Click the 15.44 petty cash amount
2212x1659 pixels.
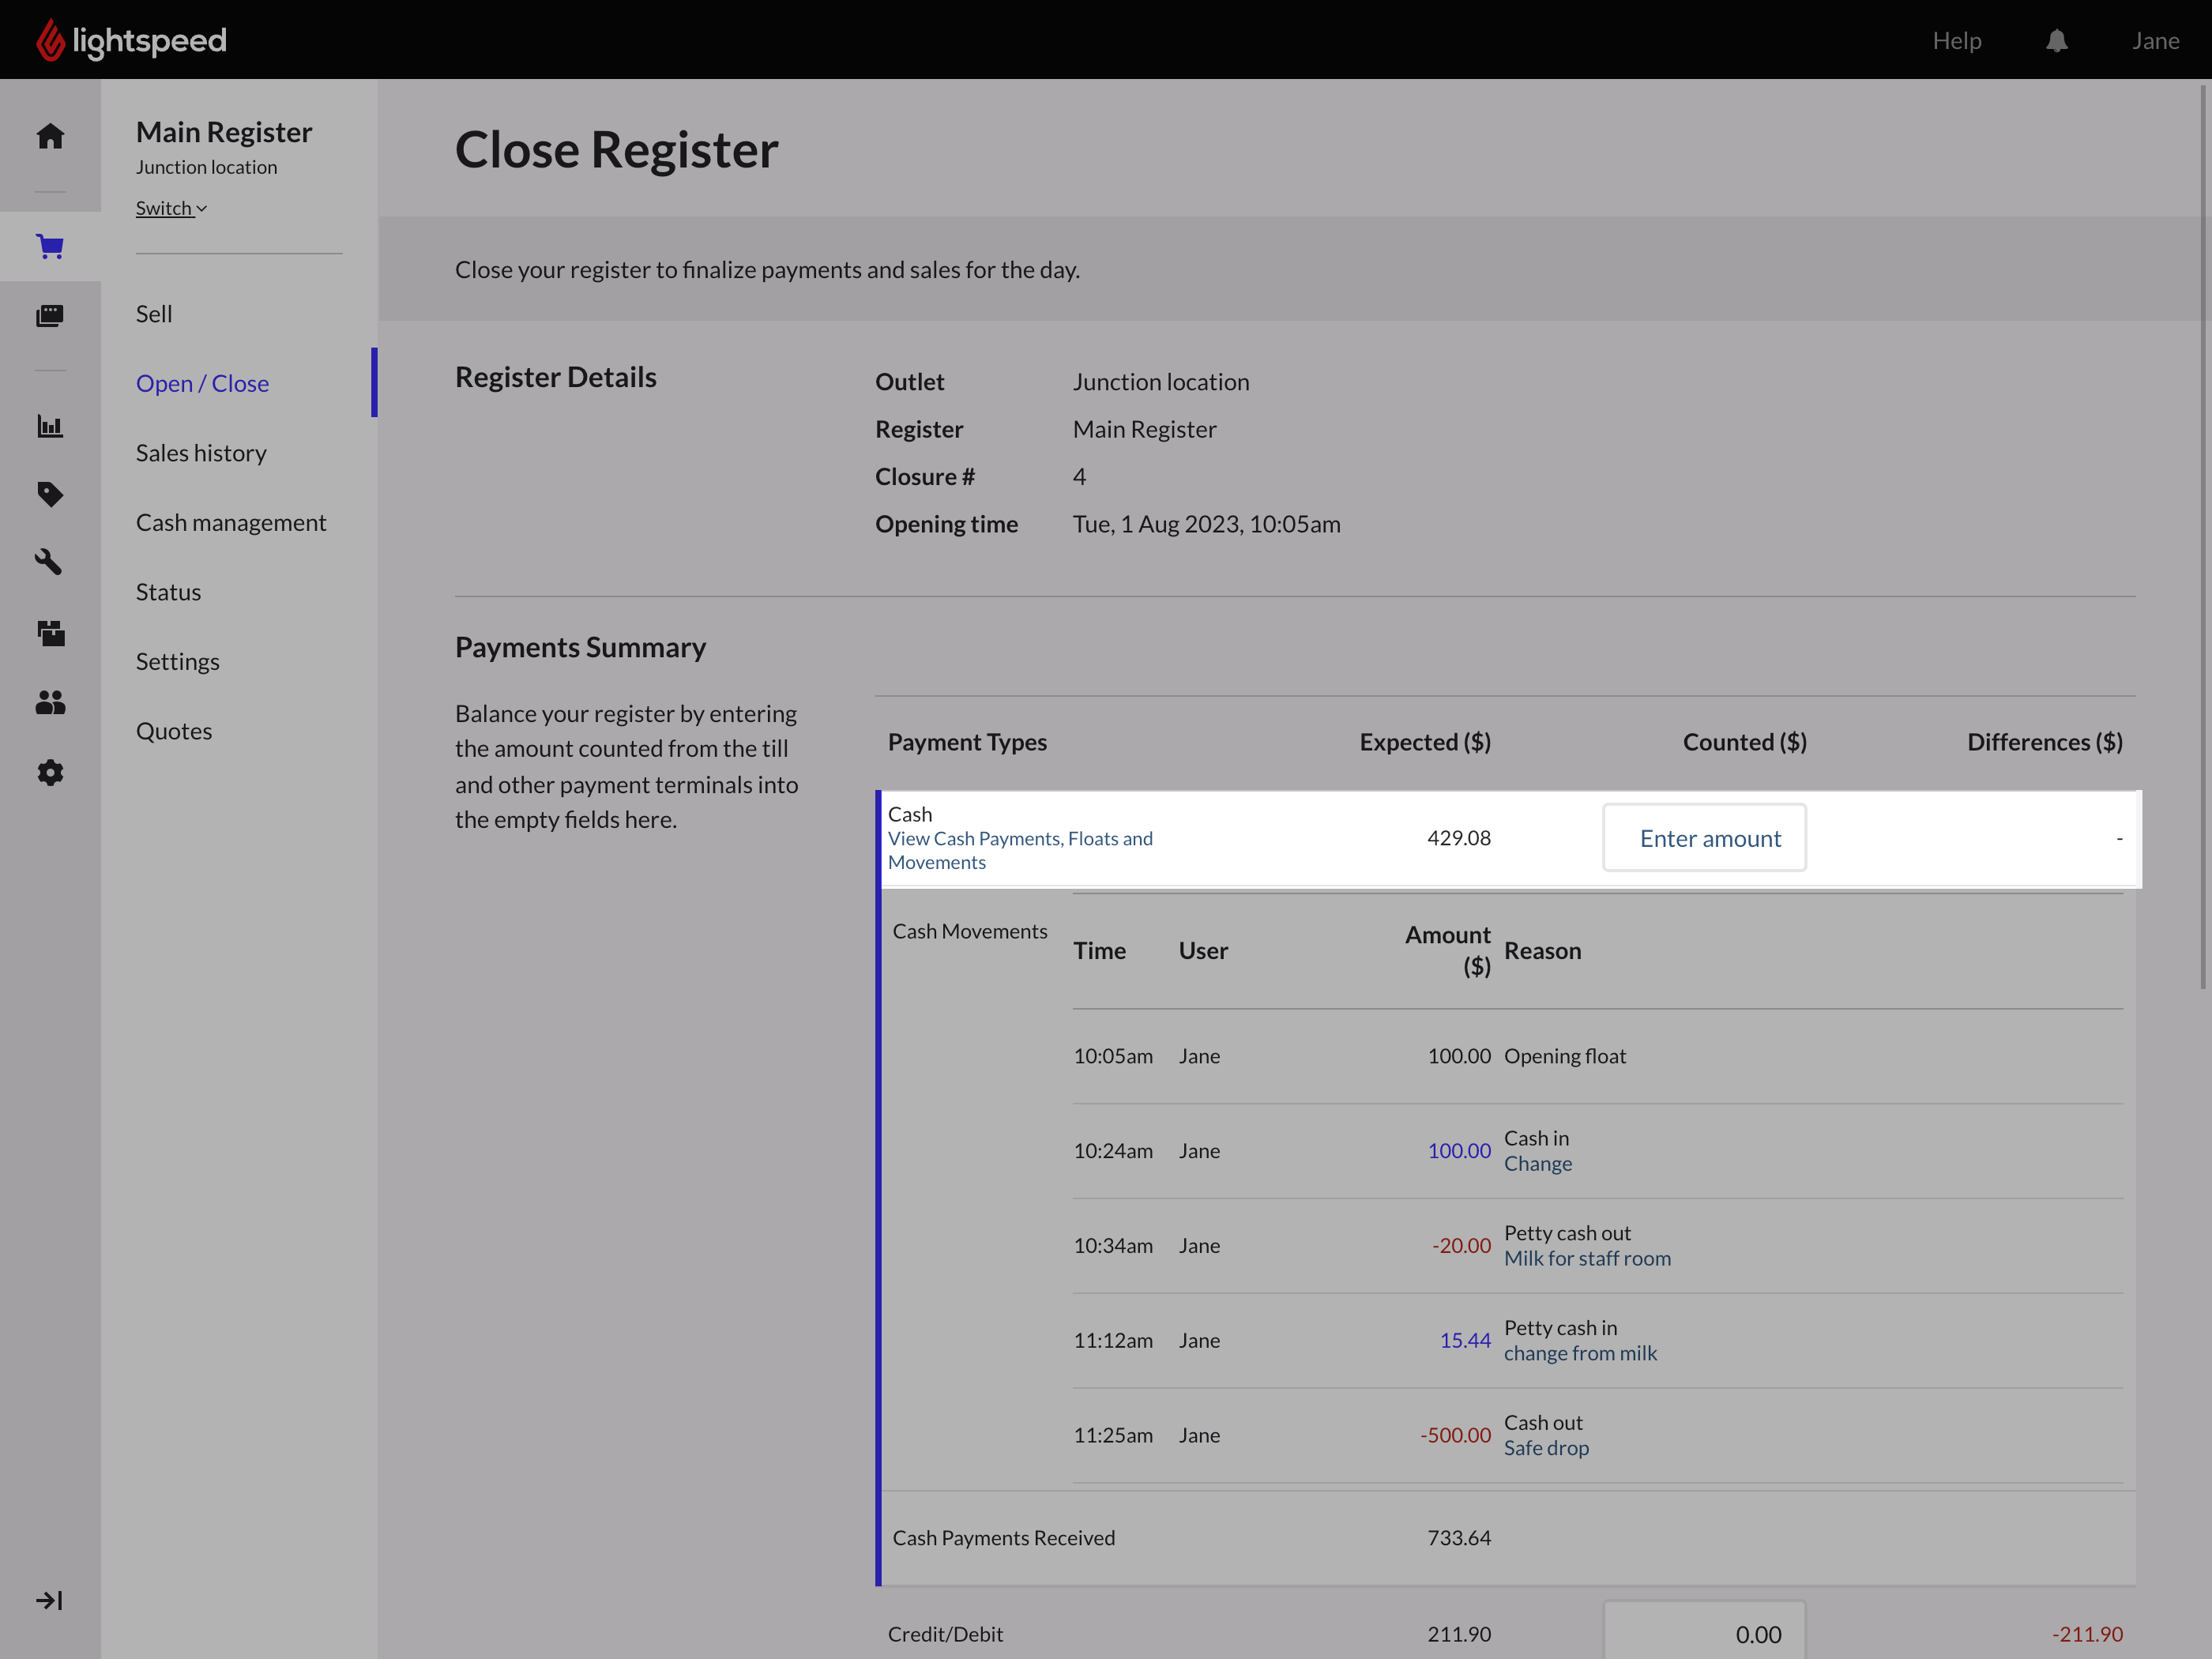click(x=1465, y=1340)
